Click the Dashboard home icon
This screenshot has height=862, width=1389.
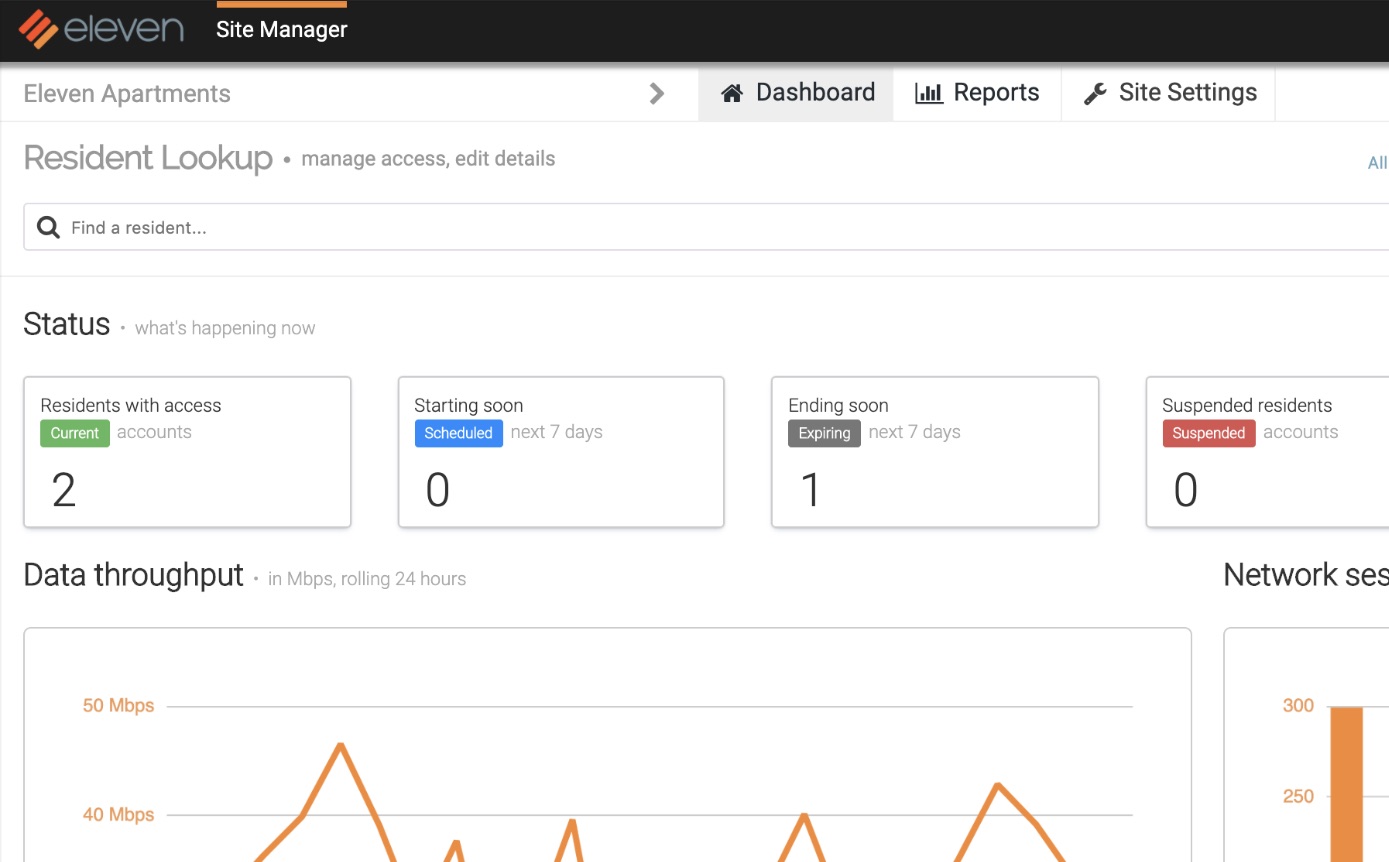click(732, 93)
